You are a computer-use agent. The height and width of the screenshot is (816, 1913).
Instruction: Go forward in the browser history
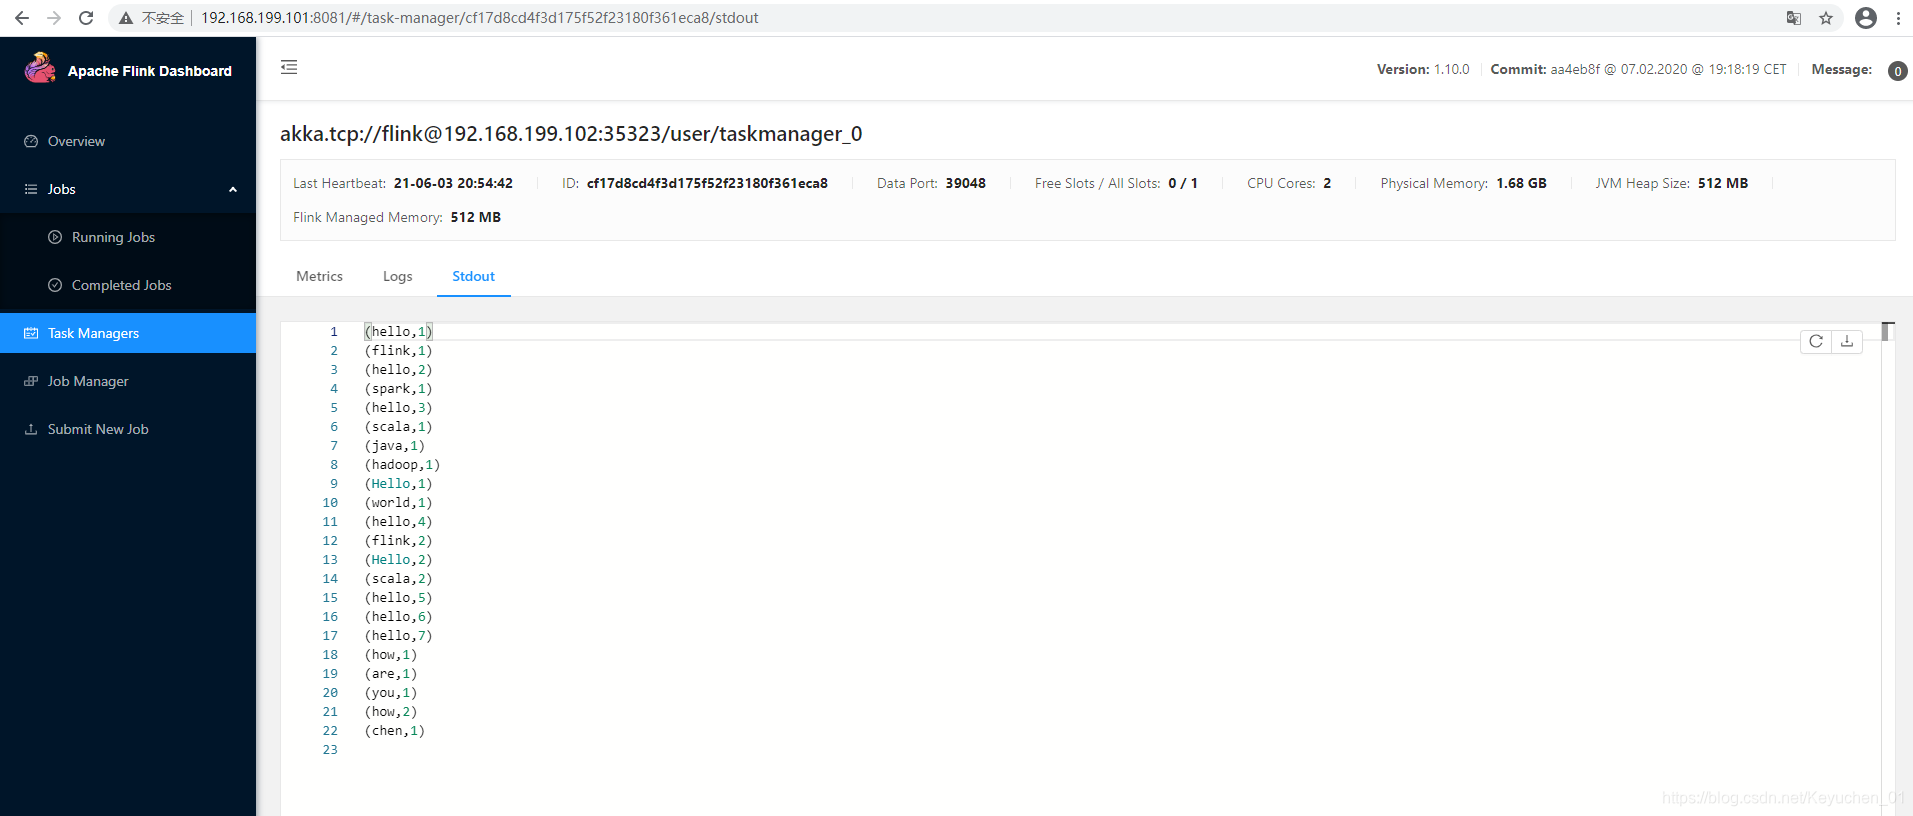point(54,18)
